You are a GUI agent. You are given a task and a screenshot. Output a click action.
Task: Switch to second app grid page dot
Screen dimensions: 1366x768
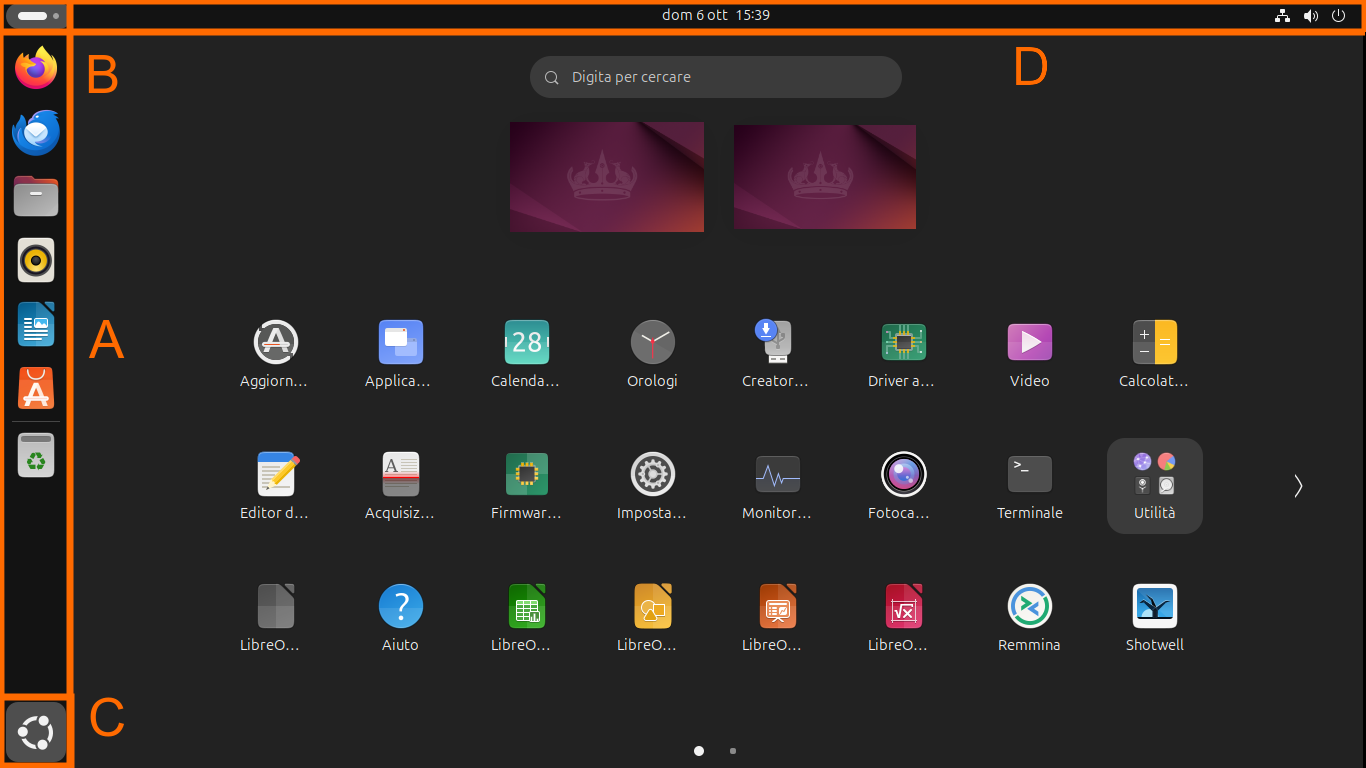pyautogui.click(x=733, y=751)
